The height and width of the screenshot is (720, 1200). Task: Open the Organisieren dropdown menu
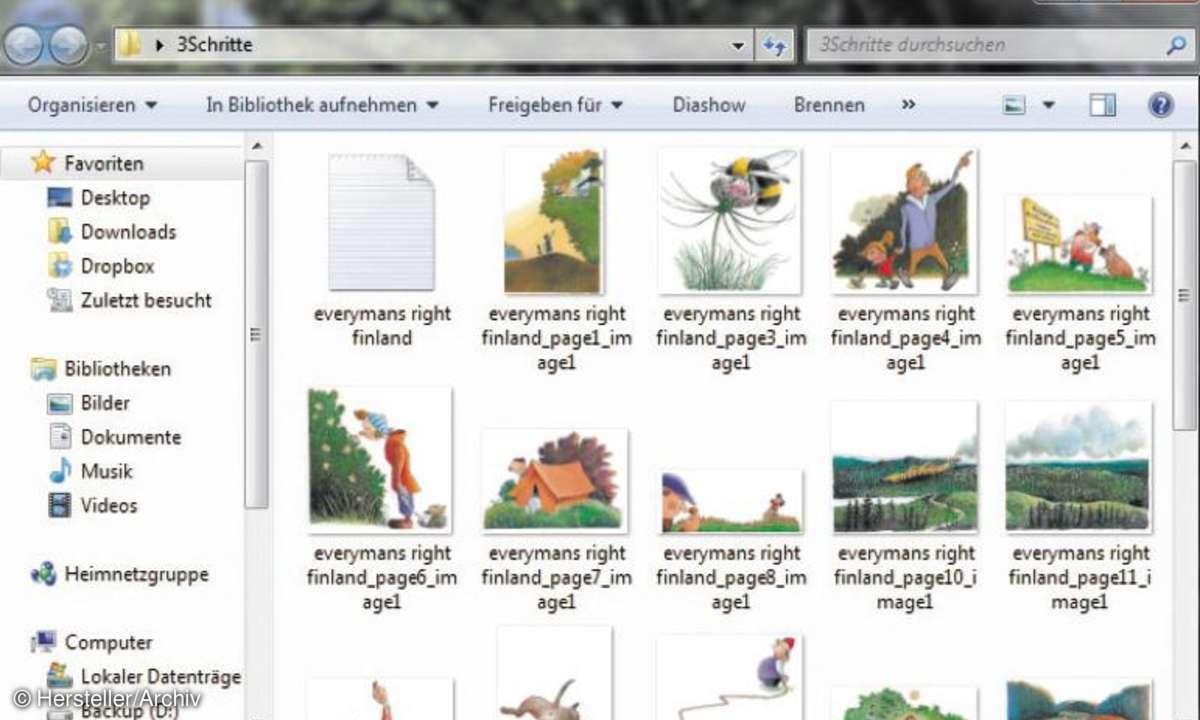point(92,105)
